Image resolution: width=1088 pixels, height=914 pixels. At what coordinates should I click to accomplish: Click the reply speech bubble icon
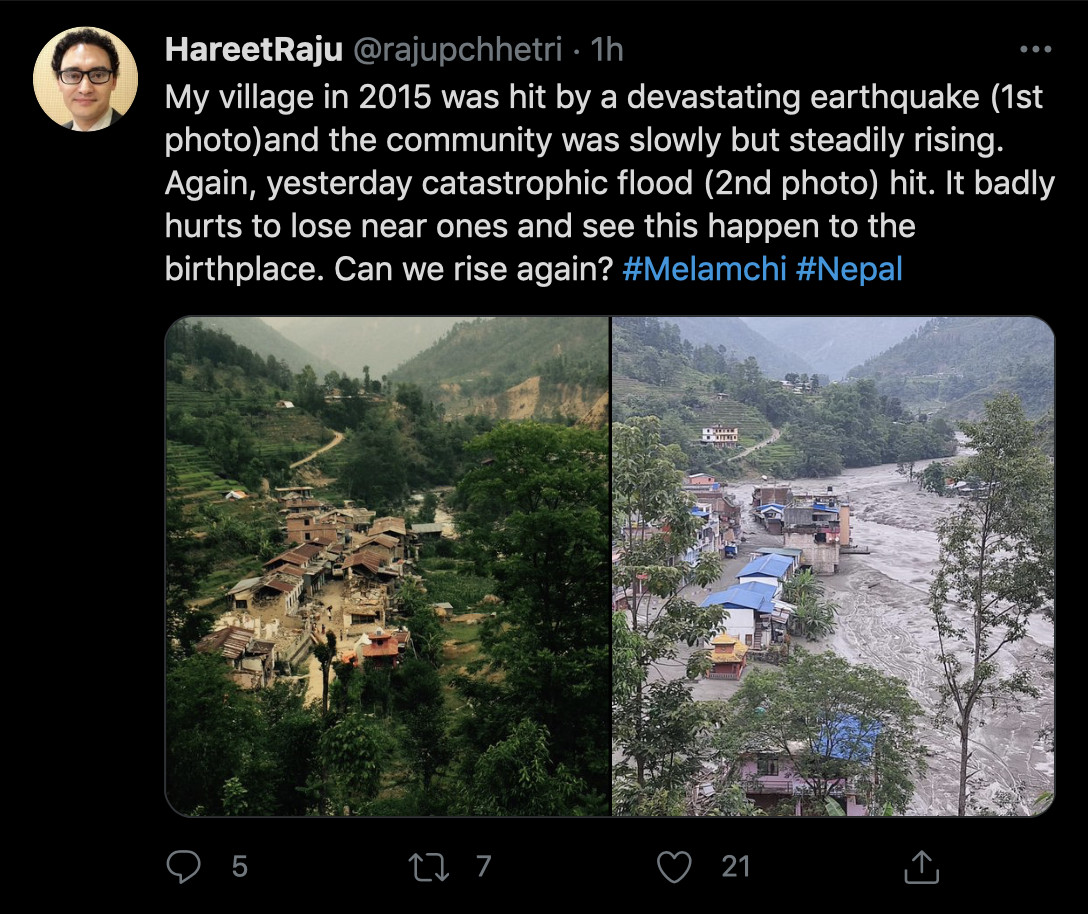[183, 867]
